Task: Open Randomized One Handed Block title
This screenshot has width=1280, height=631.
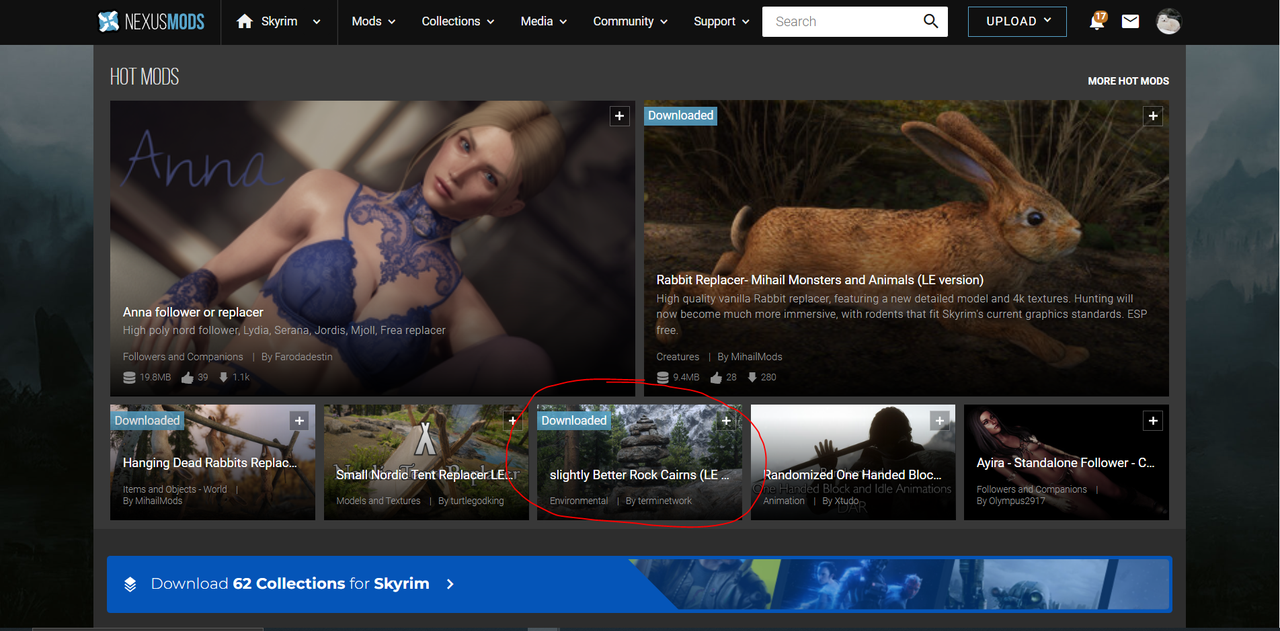Action: 853,475
